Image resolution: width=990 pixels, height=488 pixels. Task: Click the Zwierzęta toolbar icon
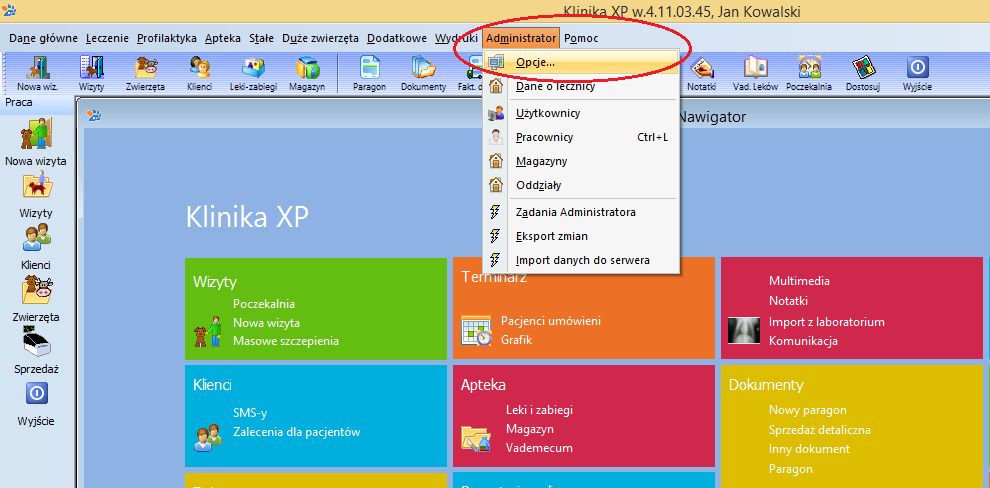[x=146, y=73]
